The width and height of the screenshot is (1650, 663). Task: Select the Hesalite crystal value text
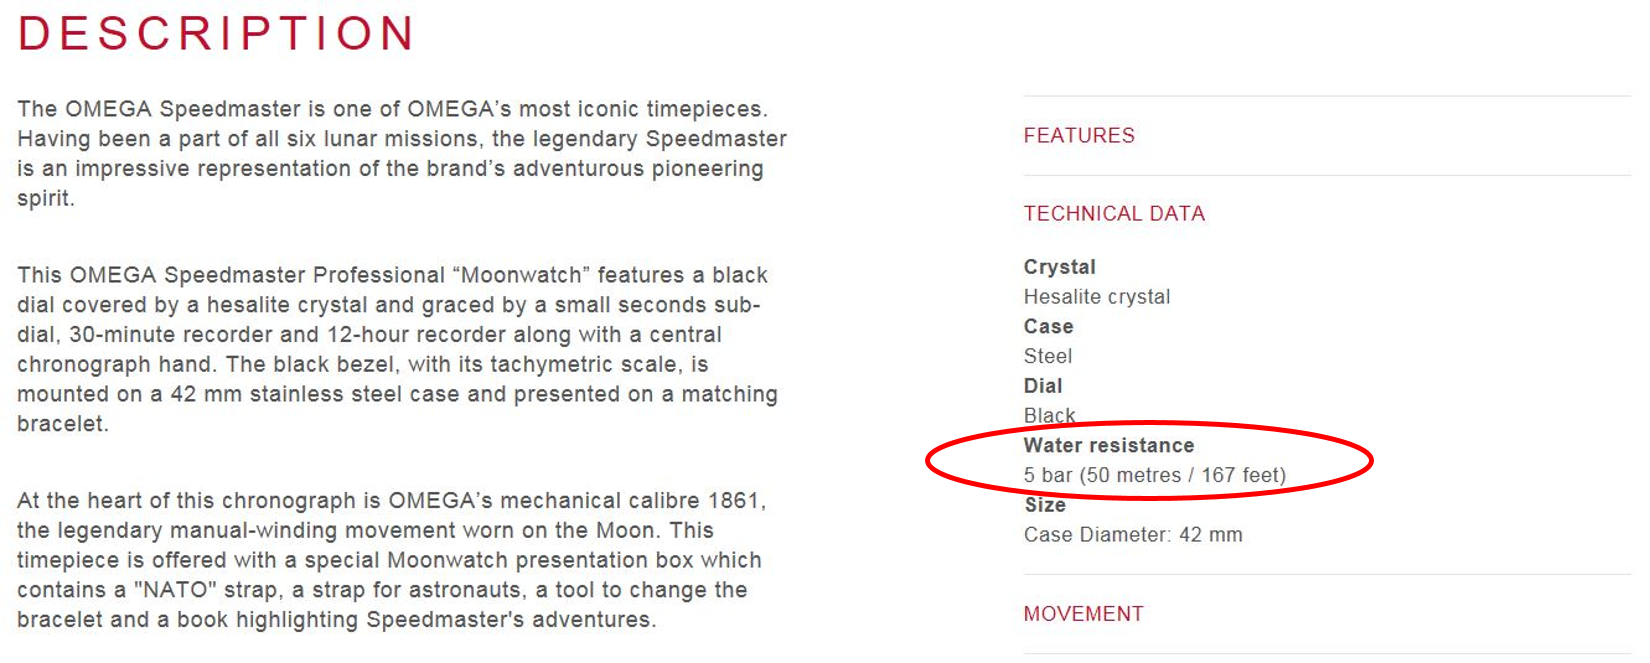point(1096,297)
